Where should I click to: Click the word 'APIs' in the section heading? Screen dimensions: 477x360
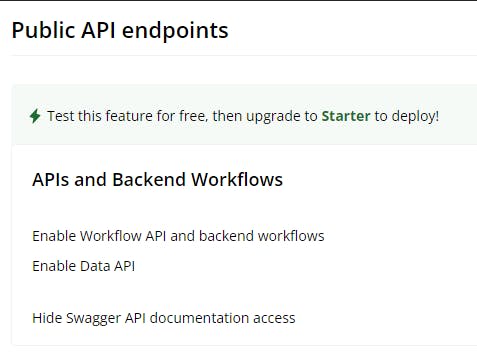(51, 179)
